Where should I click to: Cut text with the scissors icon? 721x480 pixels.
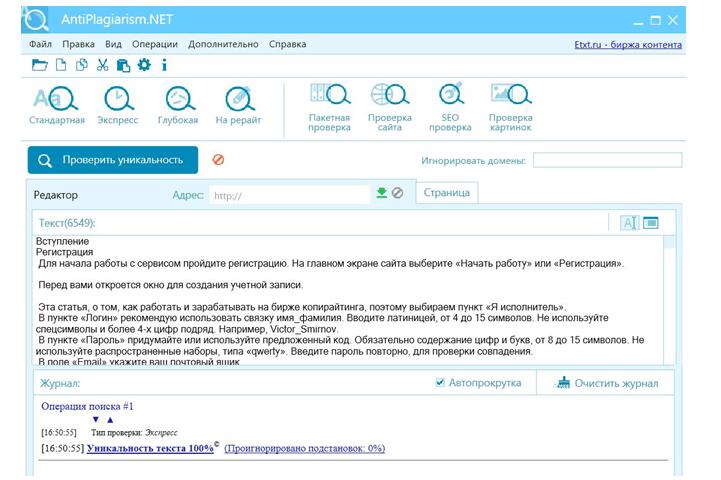[103, 65]
